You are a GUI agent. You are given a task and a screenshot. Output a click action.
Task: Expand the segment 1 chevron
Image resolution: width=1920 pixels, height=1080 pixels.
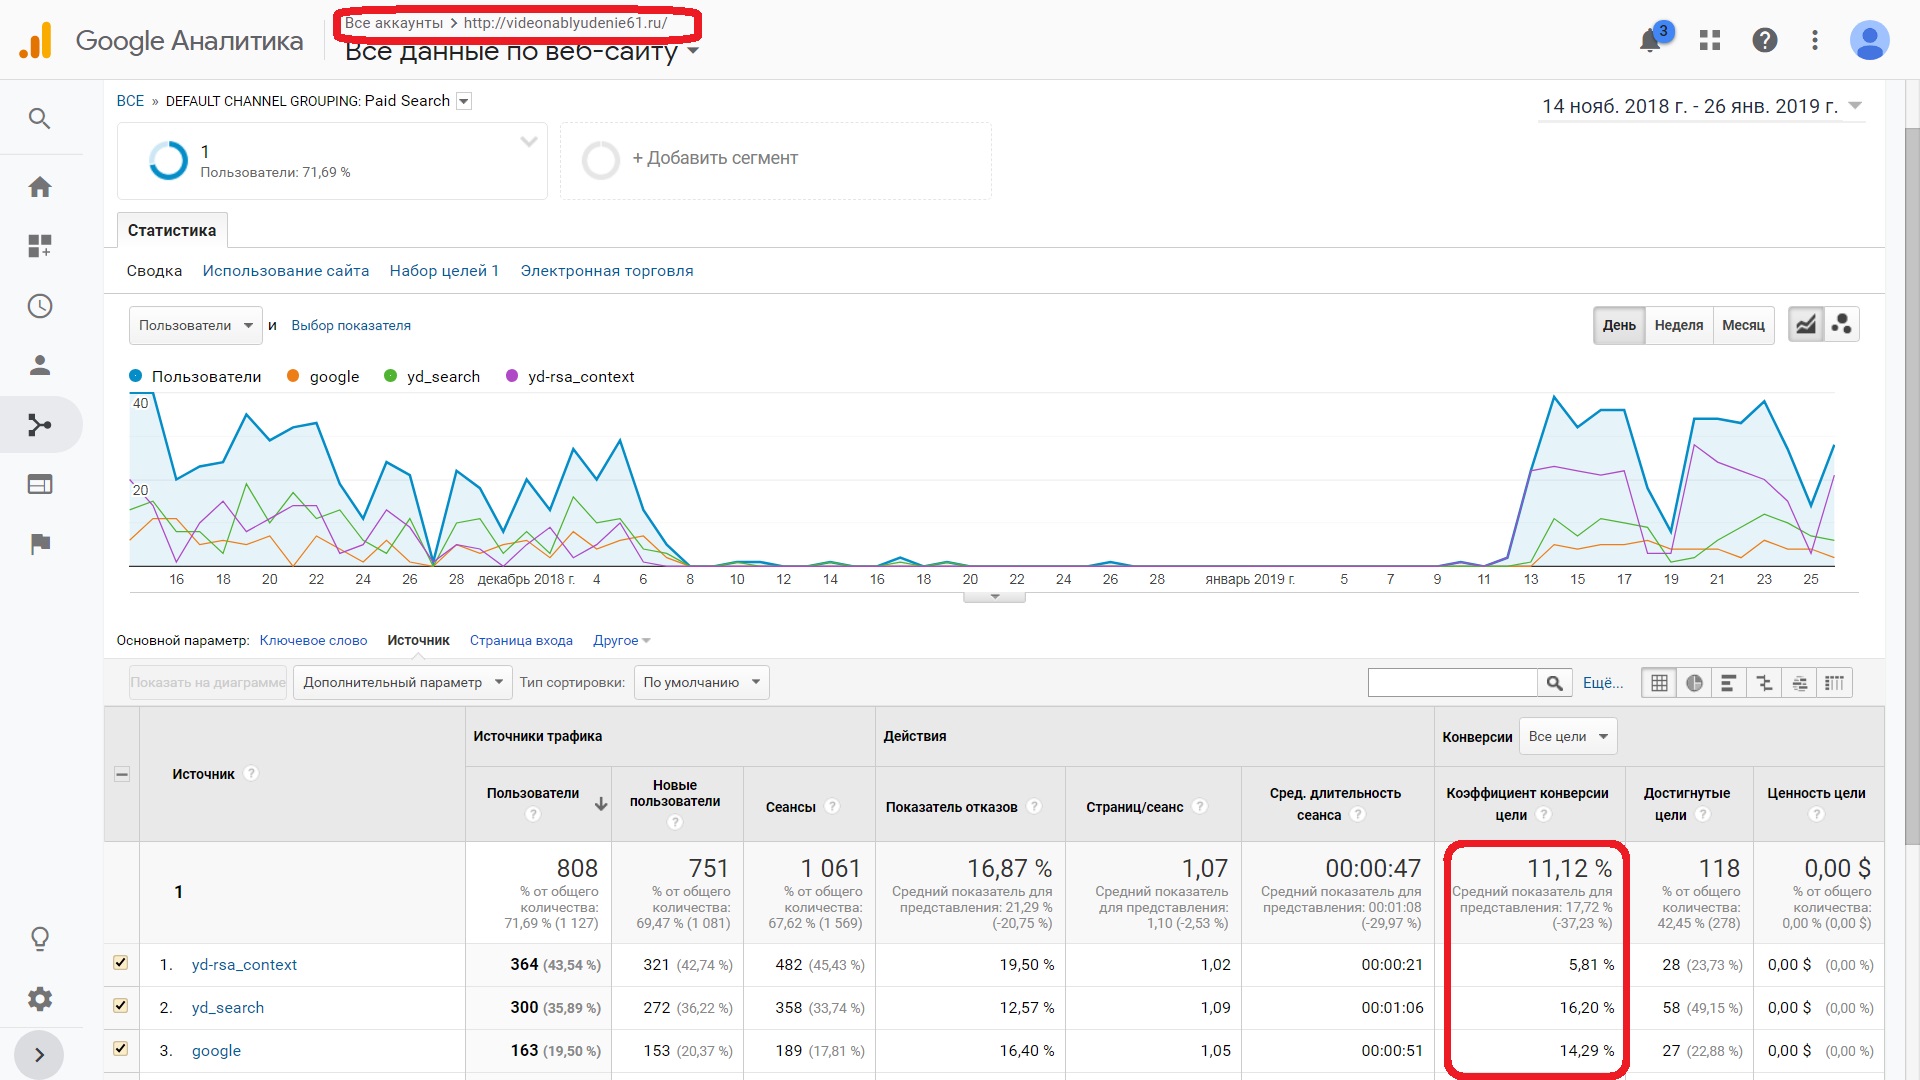[x=529, y=142]
